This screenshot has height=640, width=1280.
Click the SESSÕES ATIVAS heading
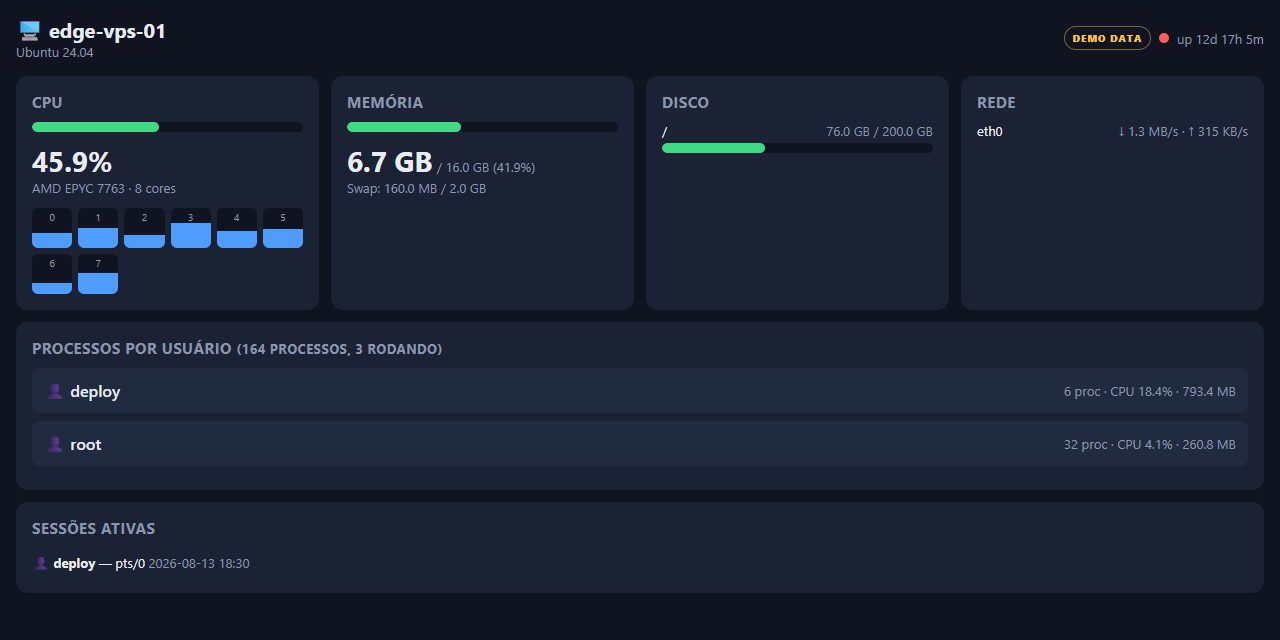(94, 528)
